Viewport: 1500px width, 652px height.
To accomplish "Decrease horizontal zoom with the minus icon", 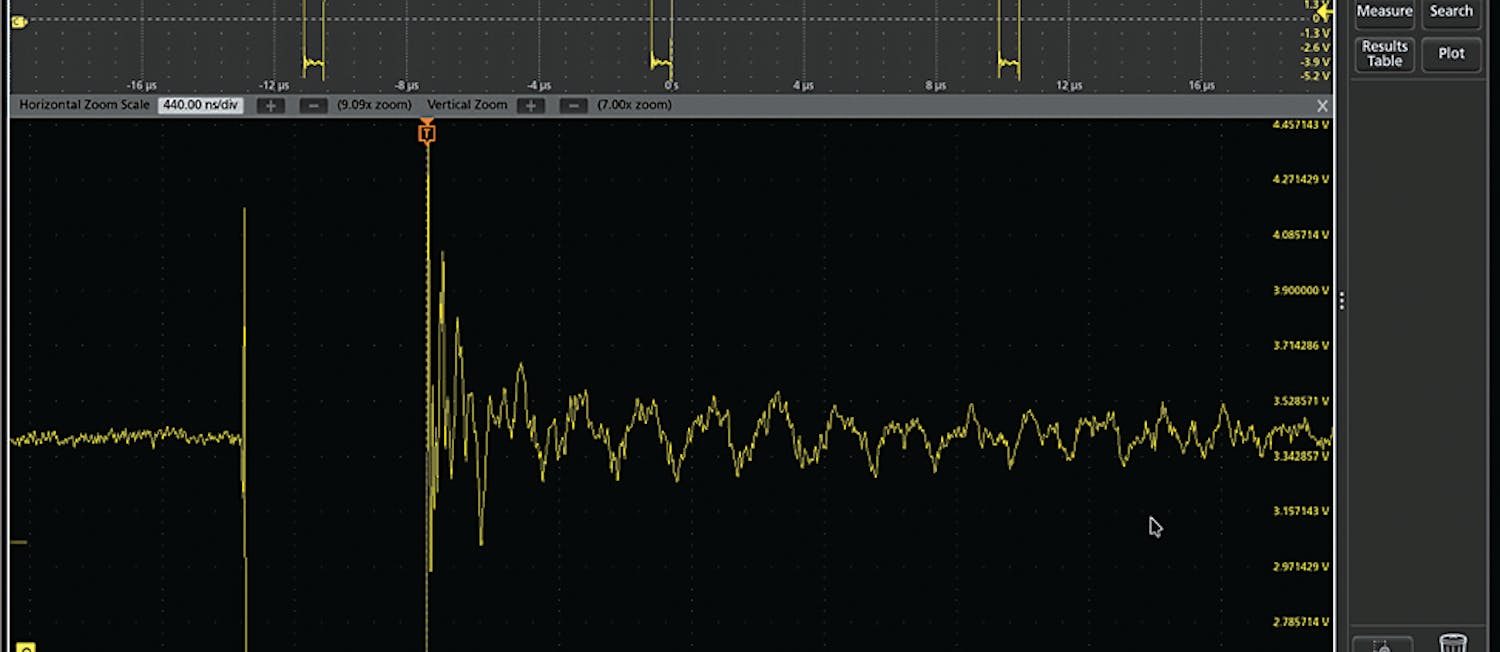I will [x=314, y=105].
